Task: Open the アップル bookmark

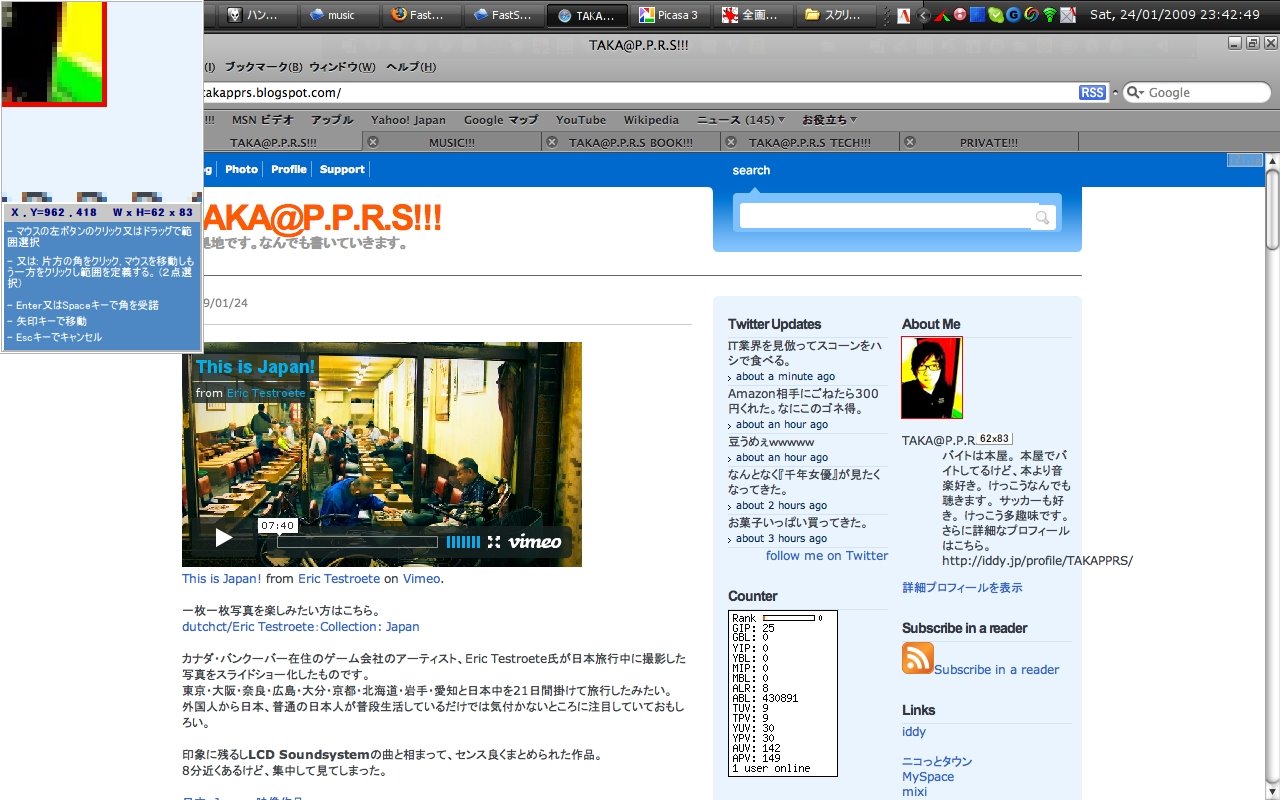Action: [332, 119]
